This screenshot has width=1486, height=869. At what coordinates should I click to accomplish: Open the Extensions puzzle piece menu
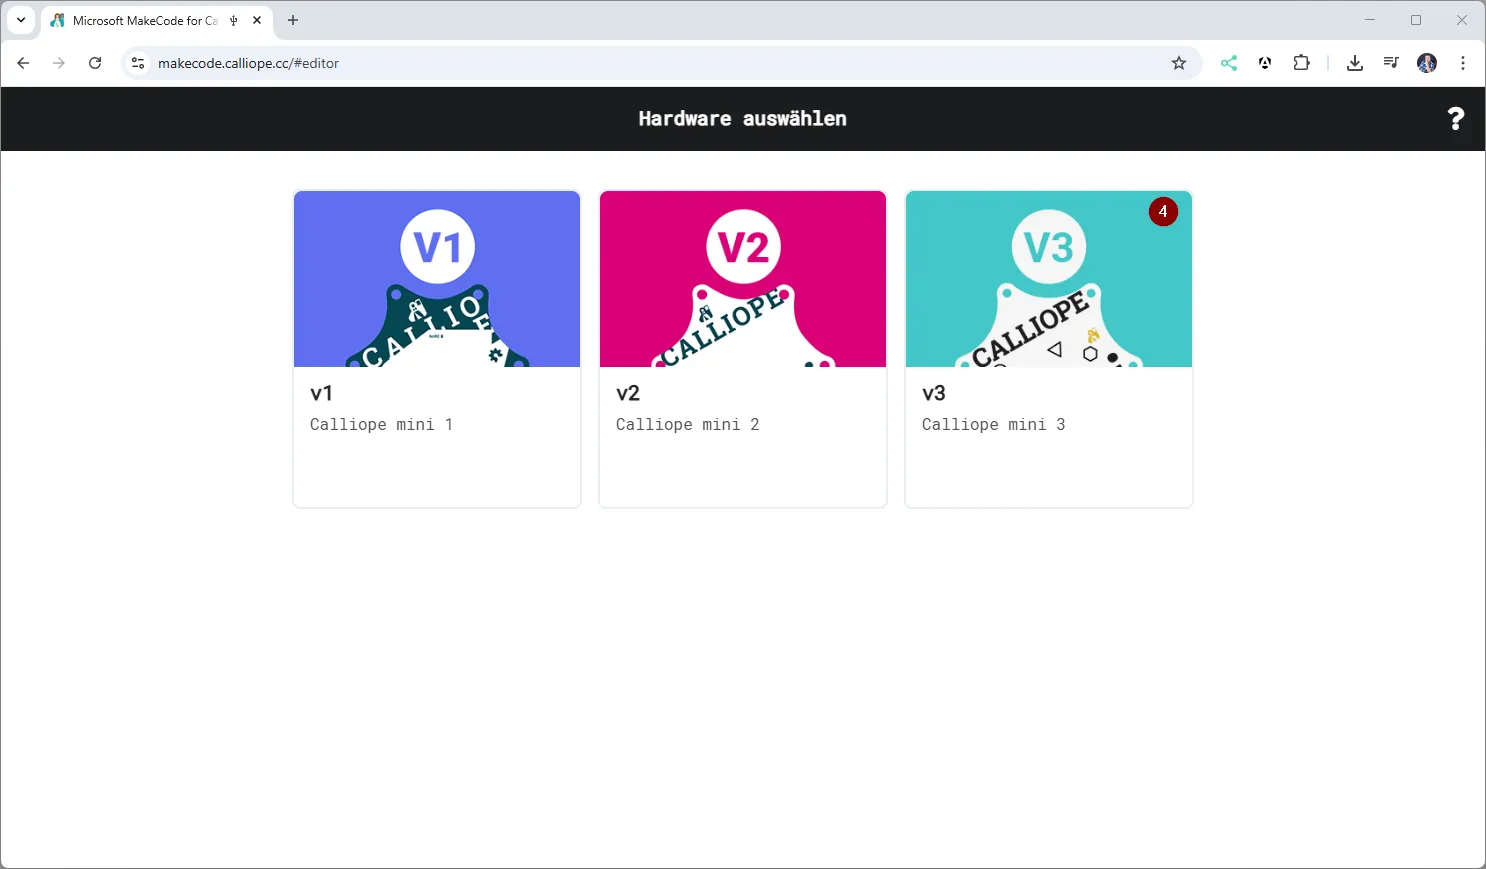click(x=1301, y=63)
